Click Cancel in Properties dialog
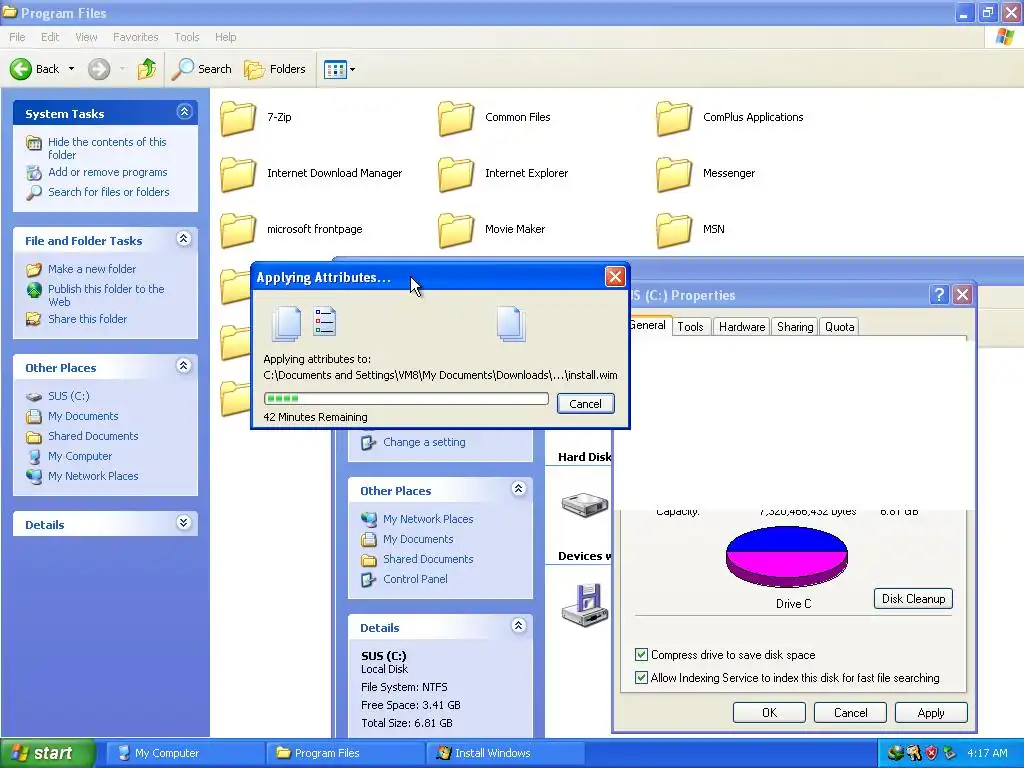This screenshot has width=1024, height=768. [850, 712]
